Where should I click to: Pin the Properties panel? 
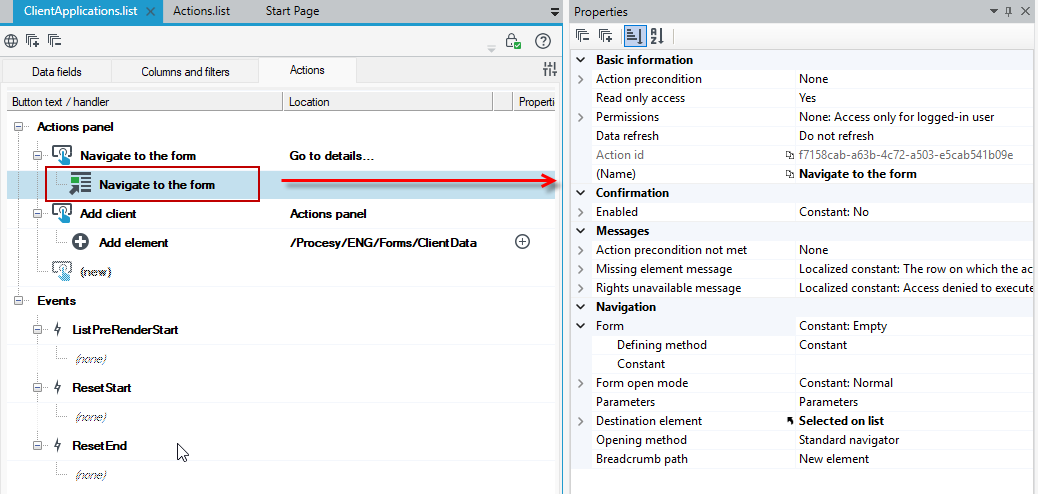[1008, 11]
